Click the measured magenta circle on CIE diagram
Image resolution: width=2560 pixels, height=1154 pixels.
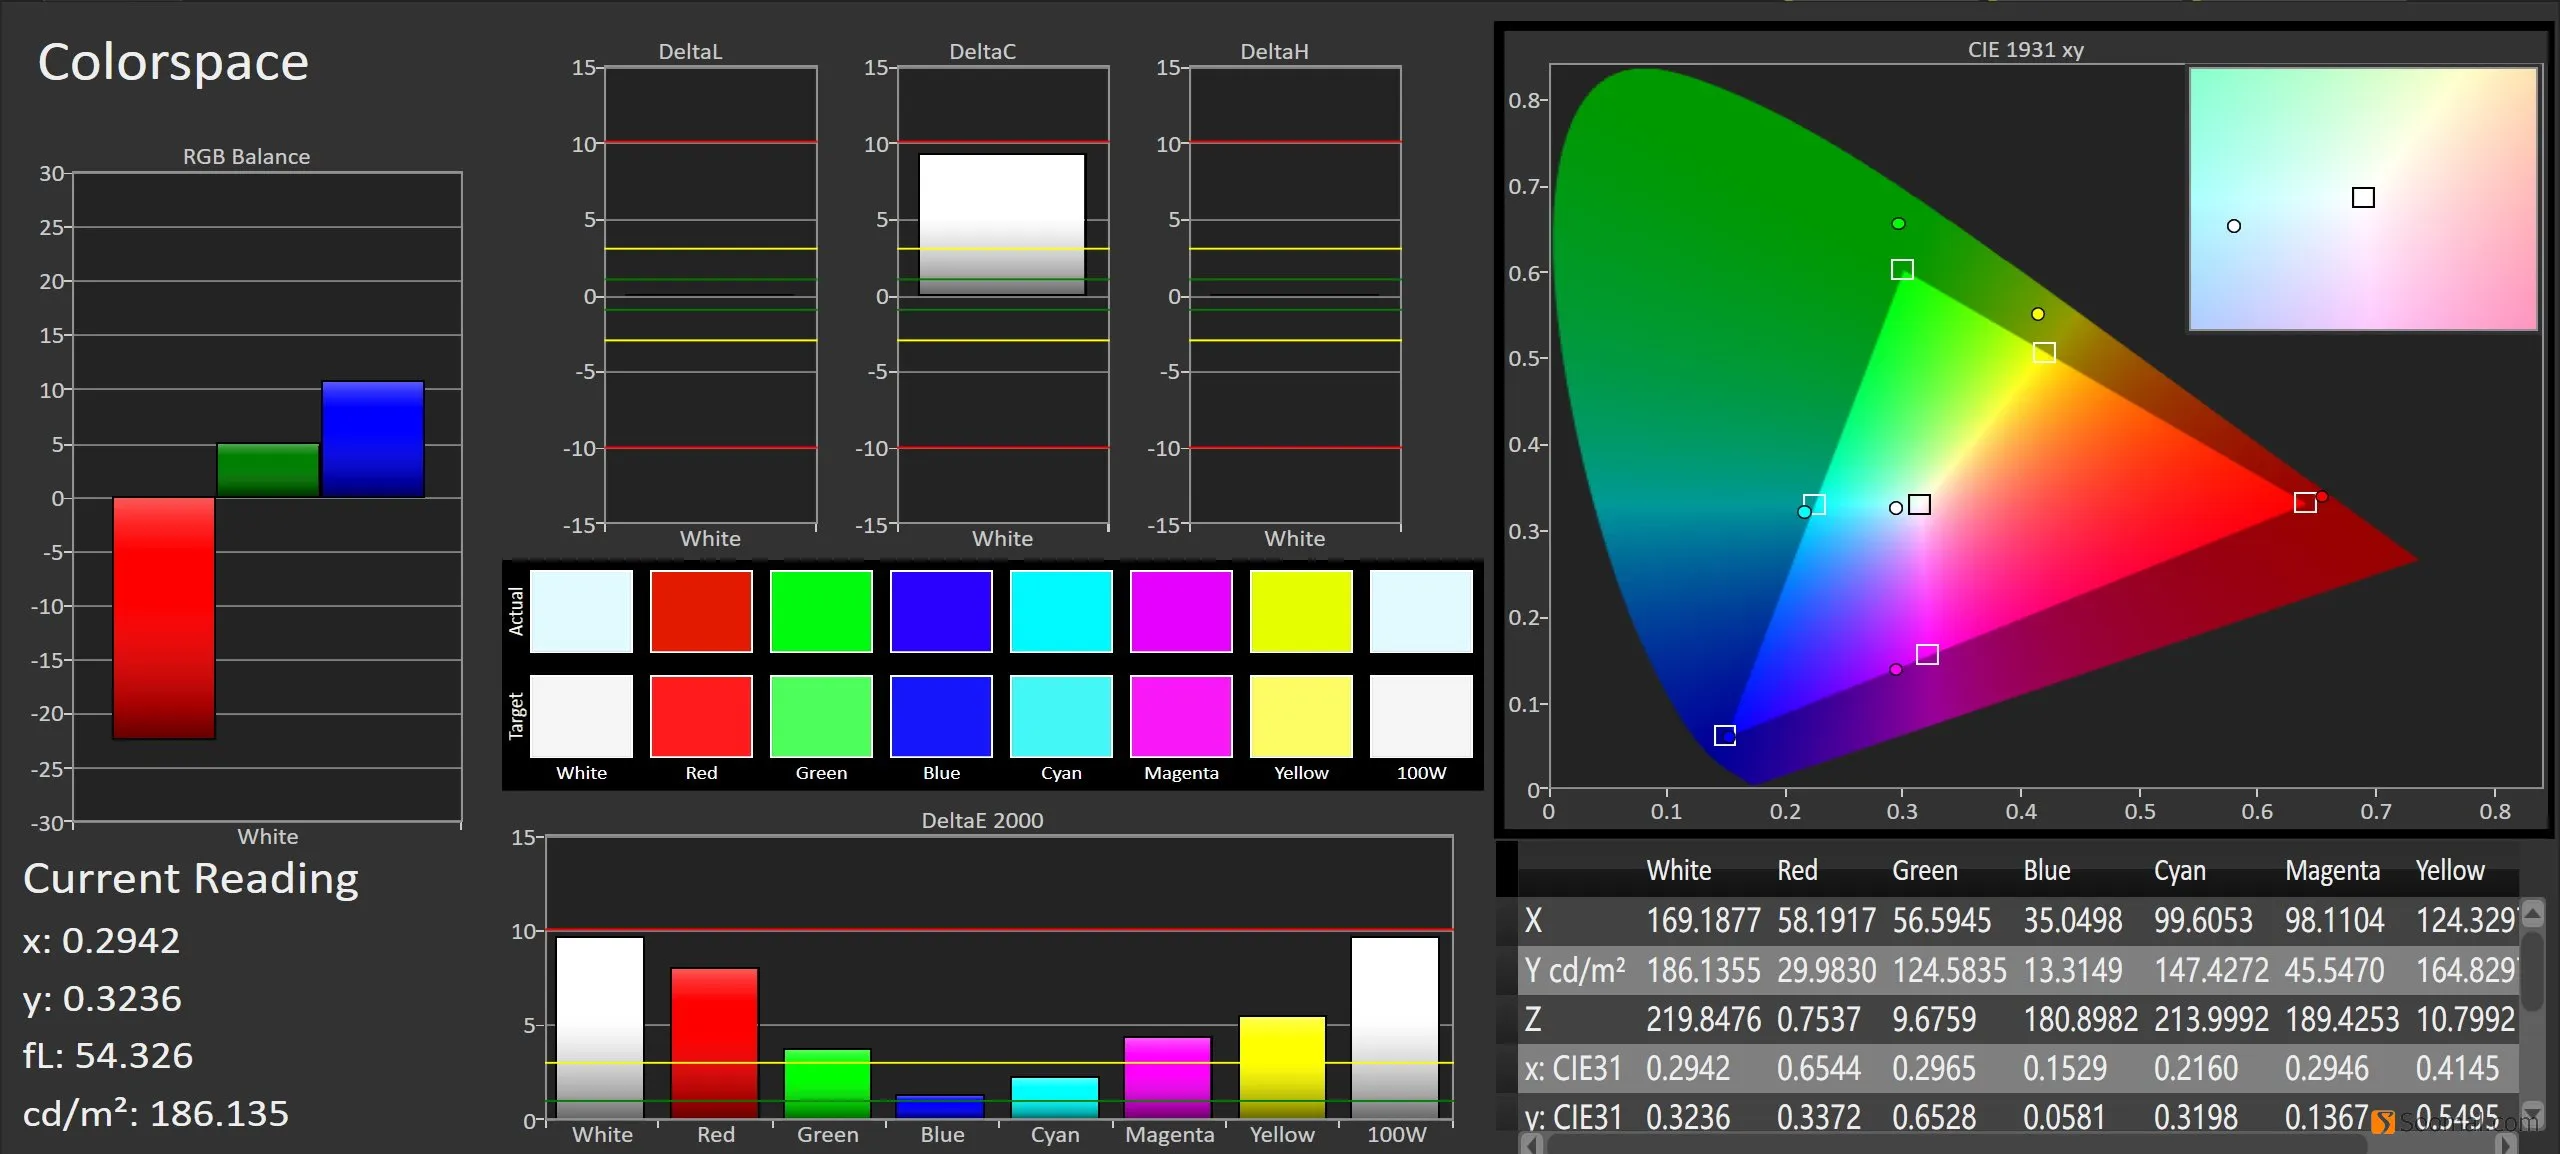pos(1896,669)
